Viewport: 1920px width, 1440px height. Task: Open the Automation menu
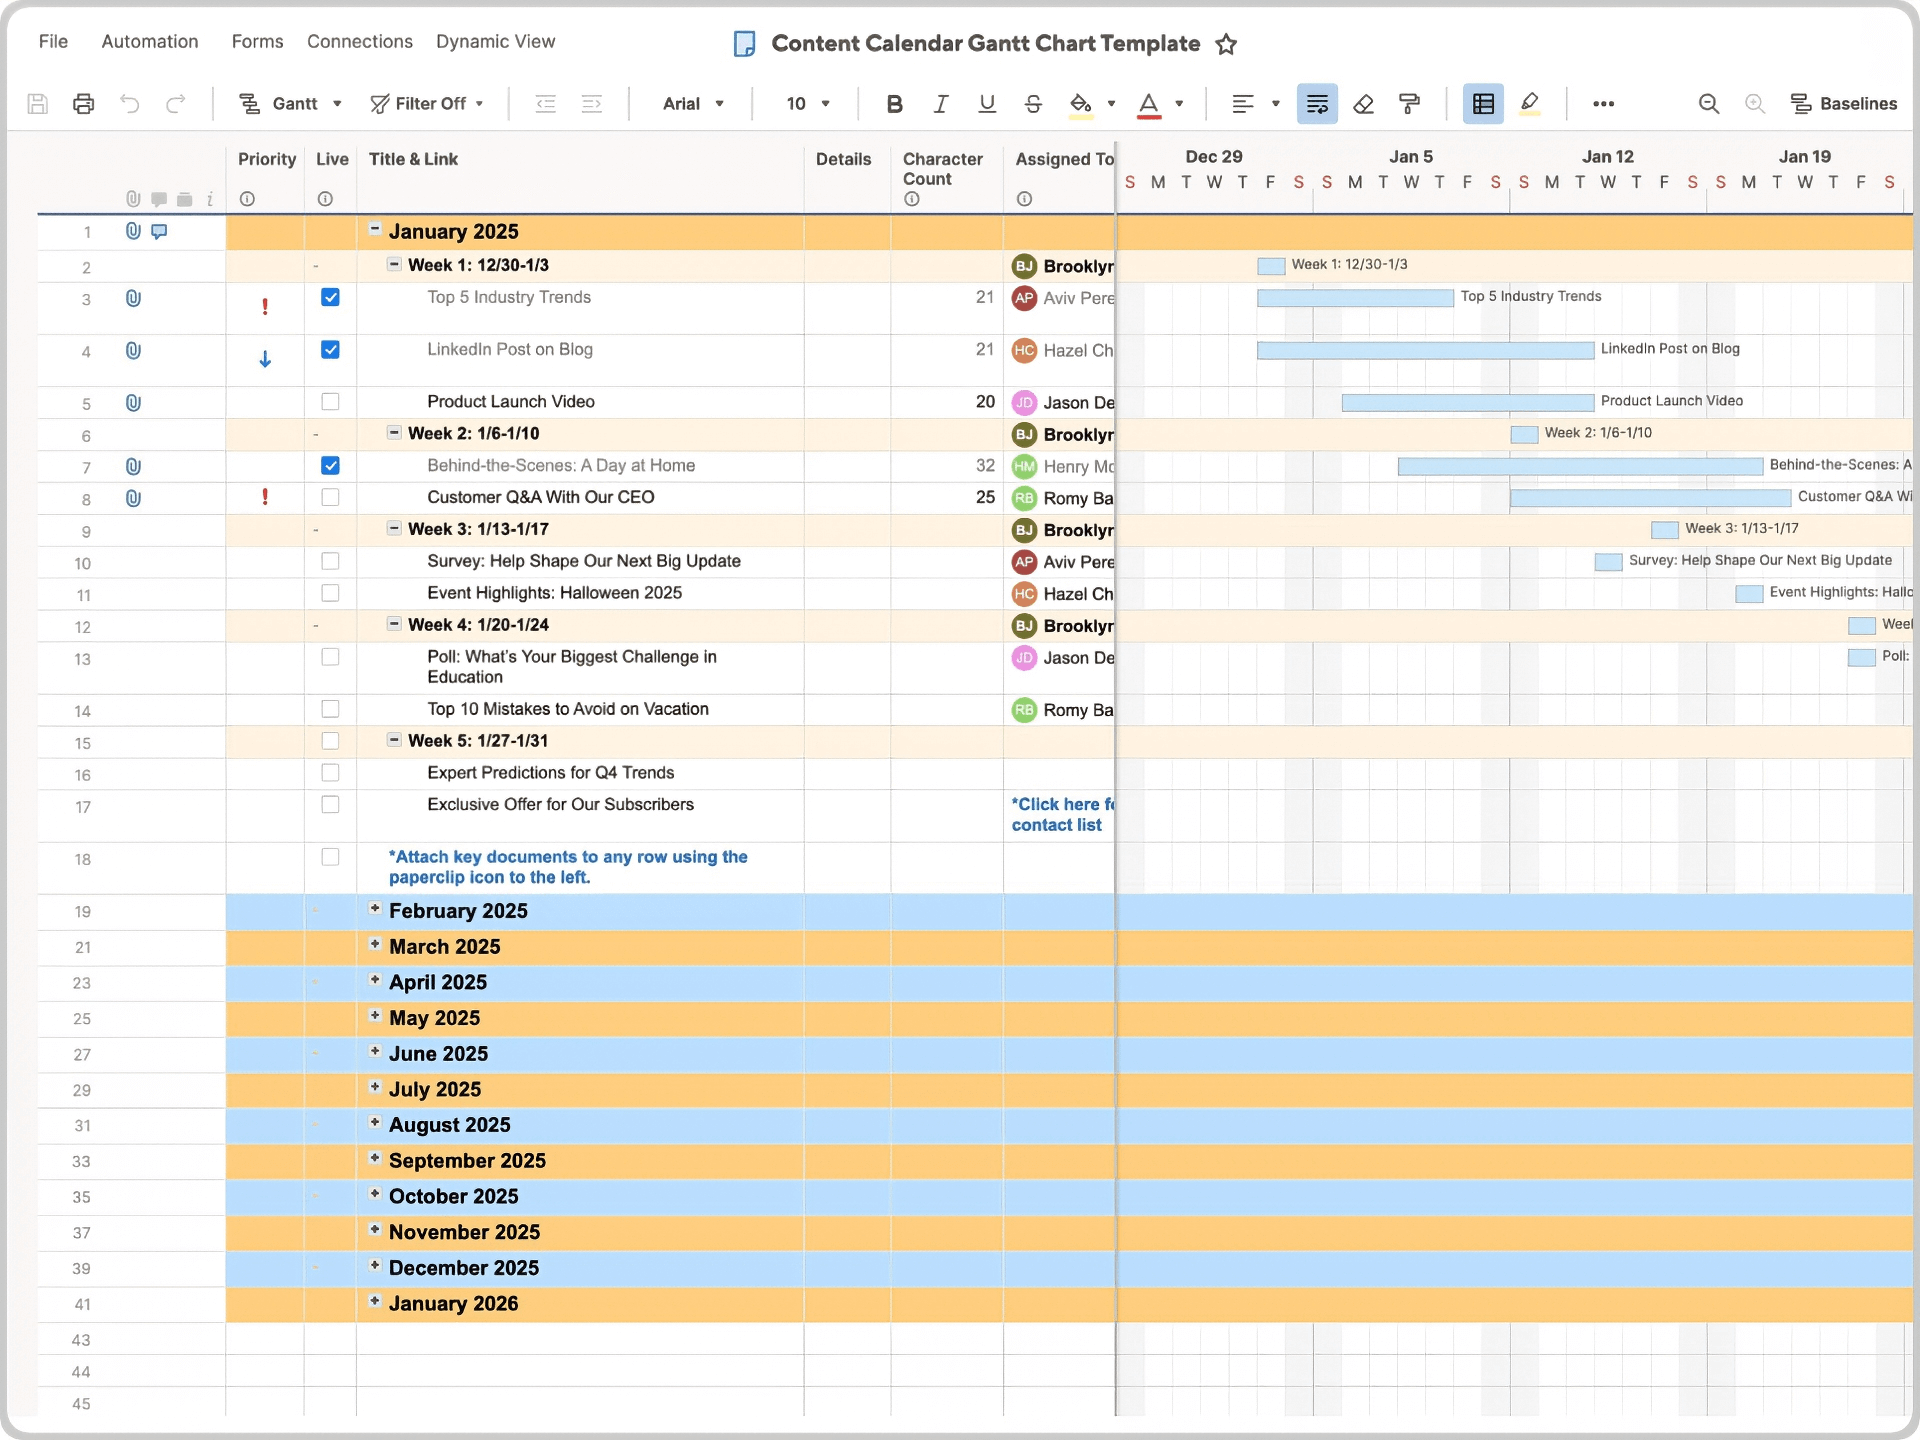(x=149, y=41)
